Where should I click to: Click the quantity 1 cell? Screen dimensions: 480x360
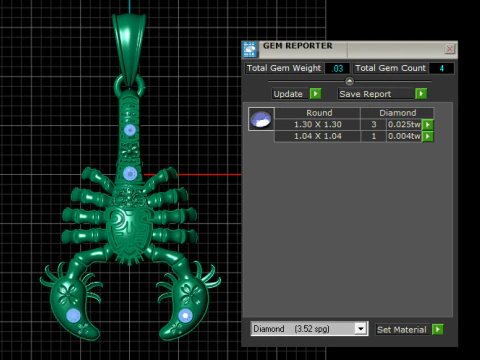pos(374,136)
